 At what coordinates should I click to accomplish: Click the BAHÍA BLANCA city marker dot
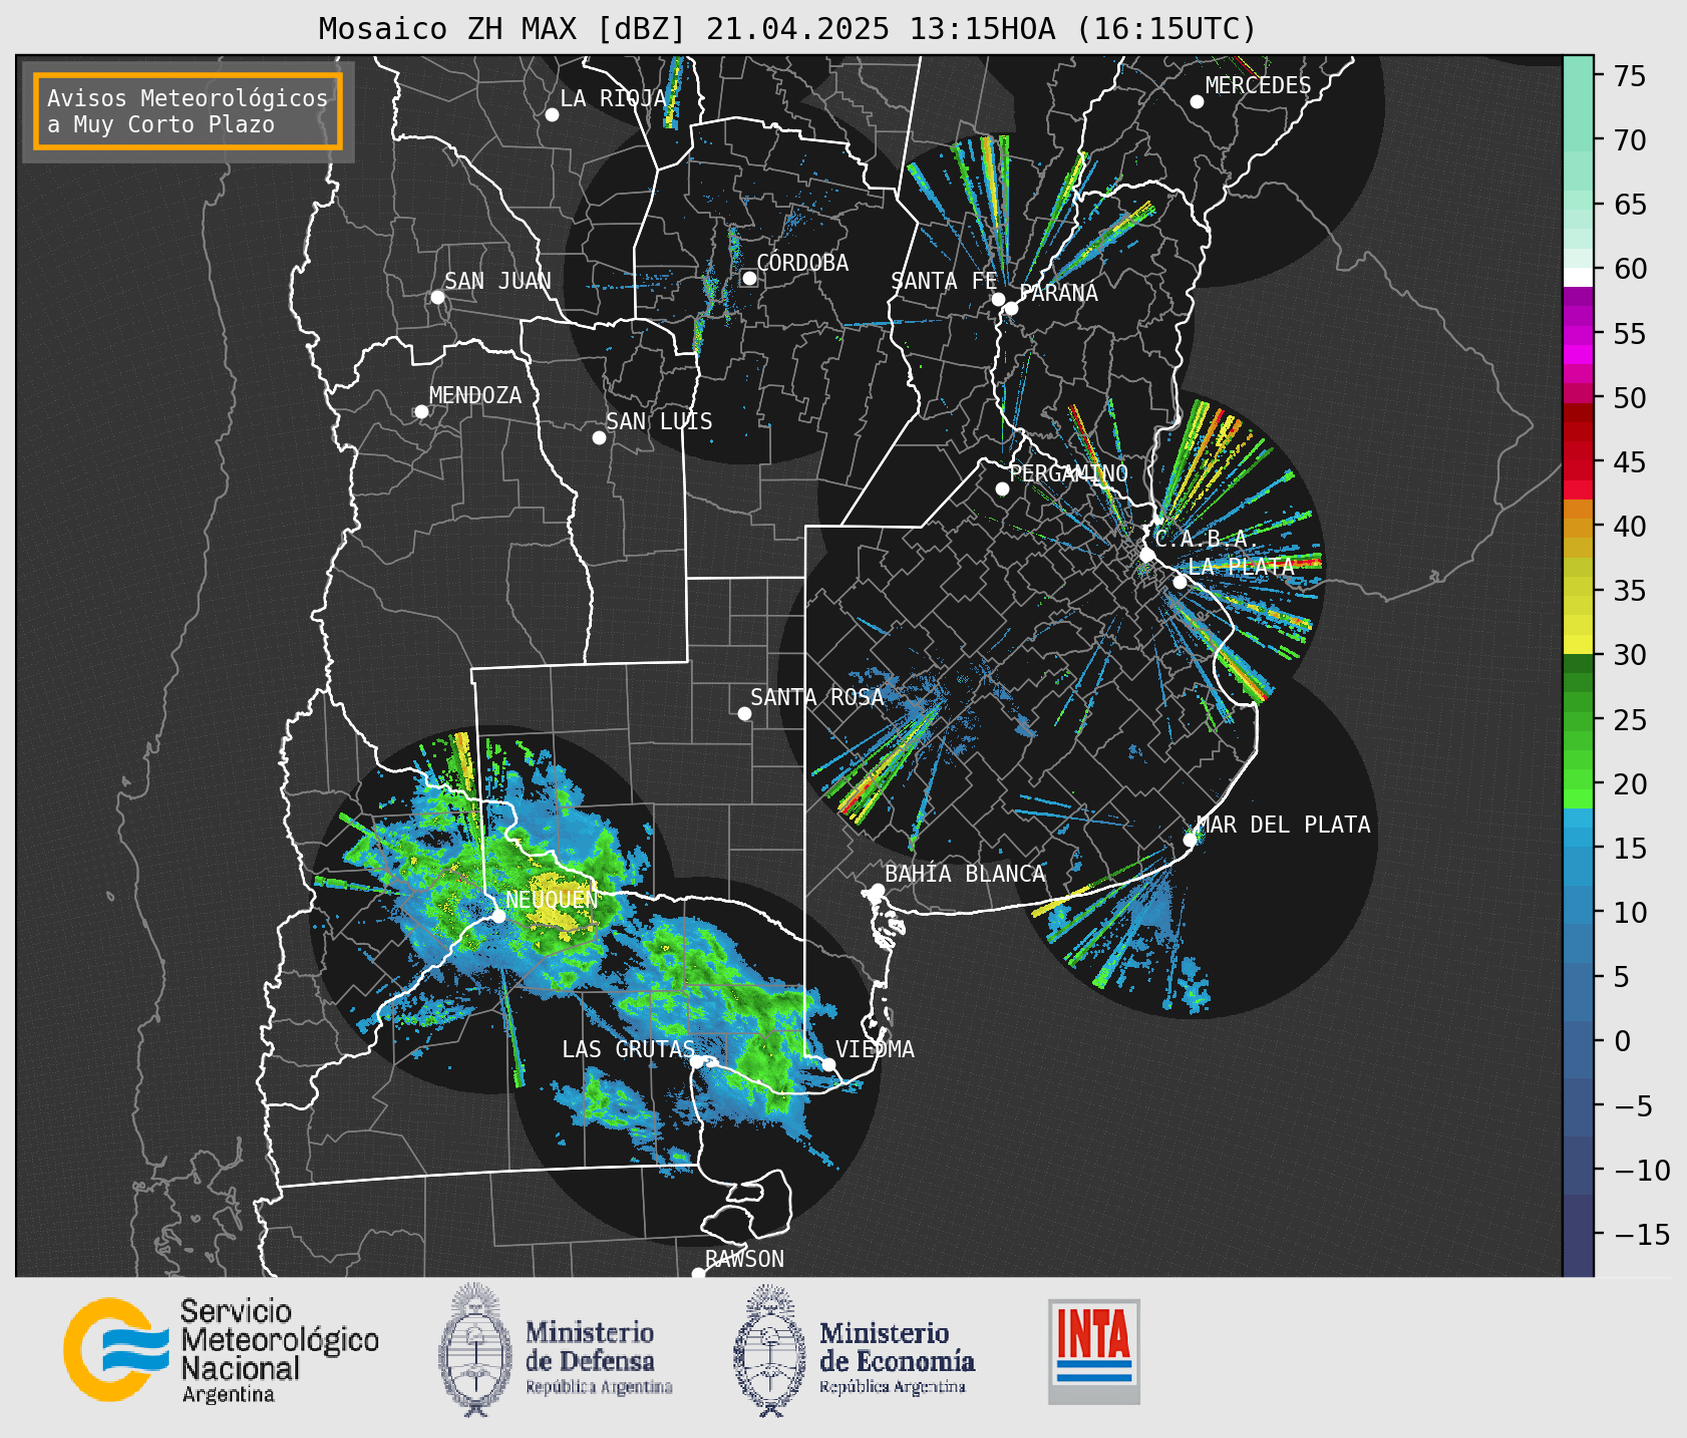pos(877,890)
